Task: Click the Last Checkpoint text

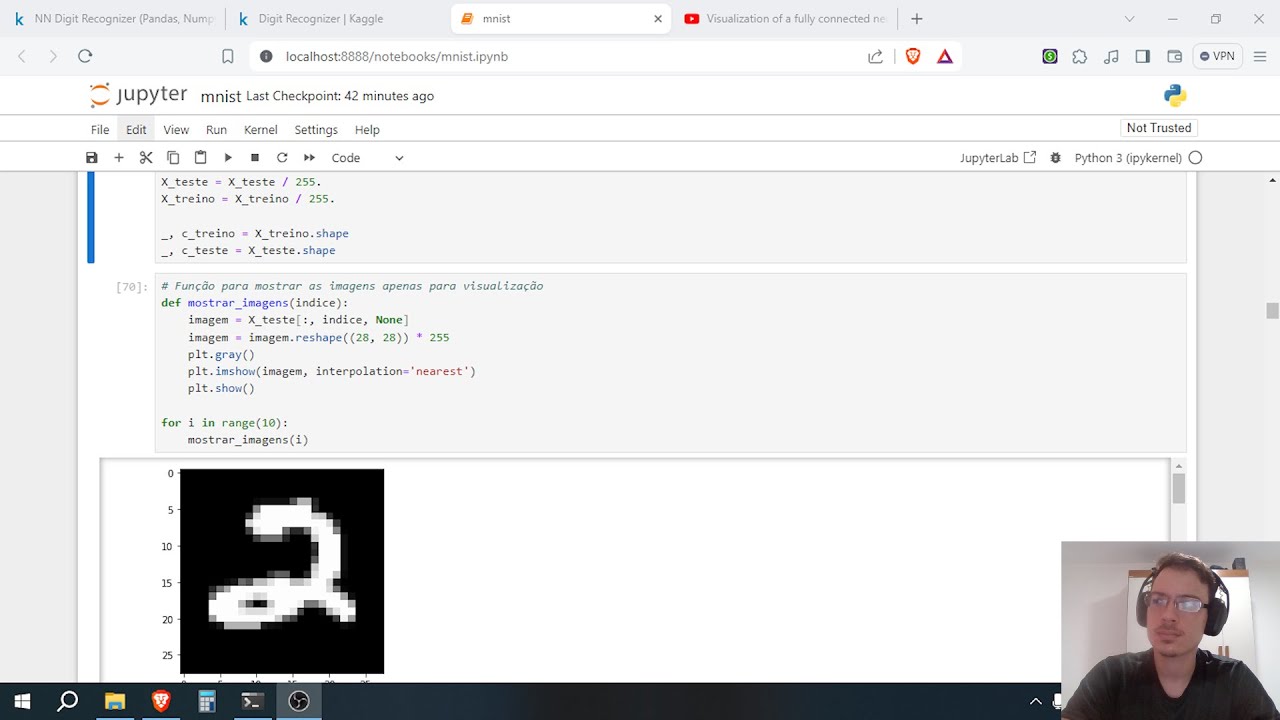Action: tap(340, 96)
